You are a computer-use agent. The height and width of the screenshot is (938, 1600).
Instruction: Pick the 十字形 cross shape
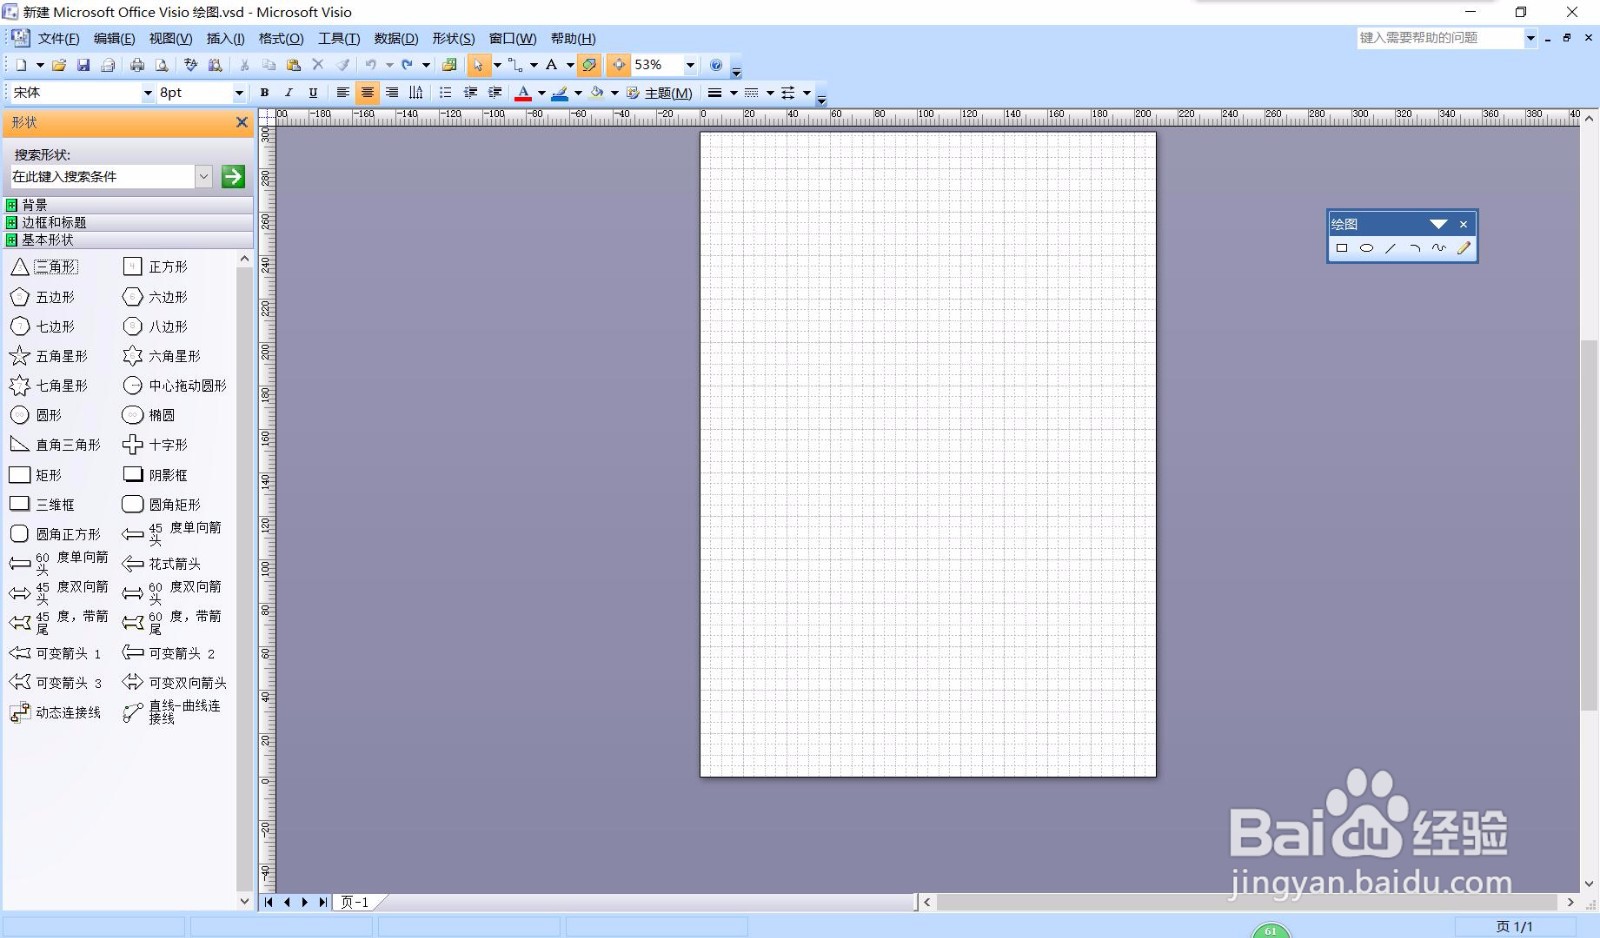[x=155, y=445]
